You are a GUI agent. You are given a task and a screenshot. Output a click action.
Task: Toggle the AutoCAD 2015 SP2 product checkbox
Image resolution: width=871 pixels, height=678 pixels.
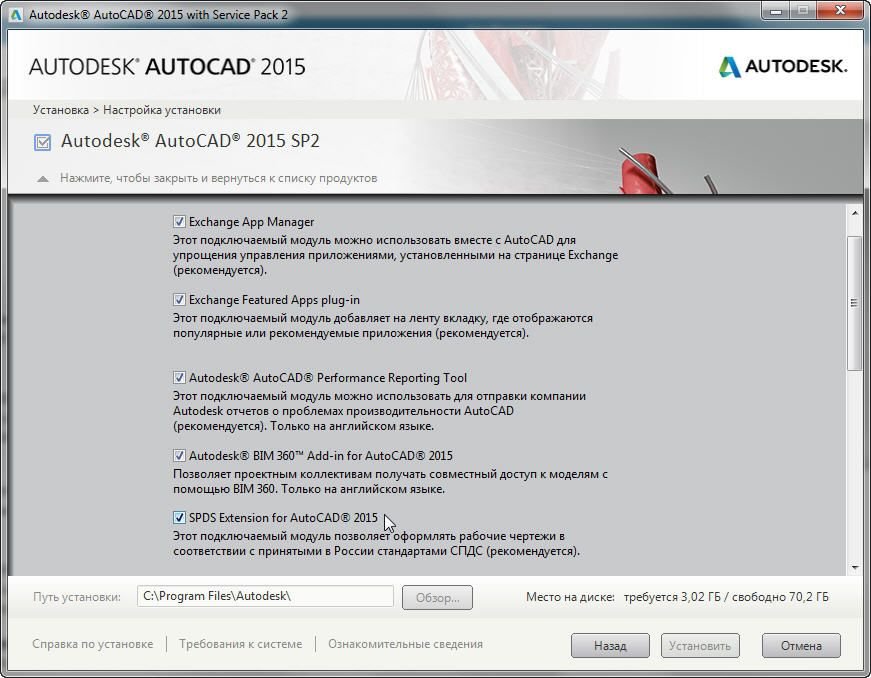[x=43, y=142]
